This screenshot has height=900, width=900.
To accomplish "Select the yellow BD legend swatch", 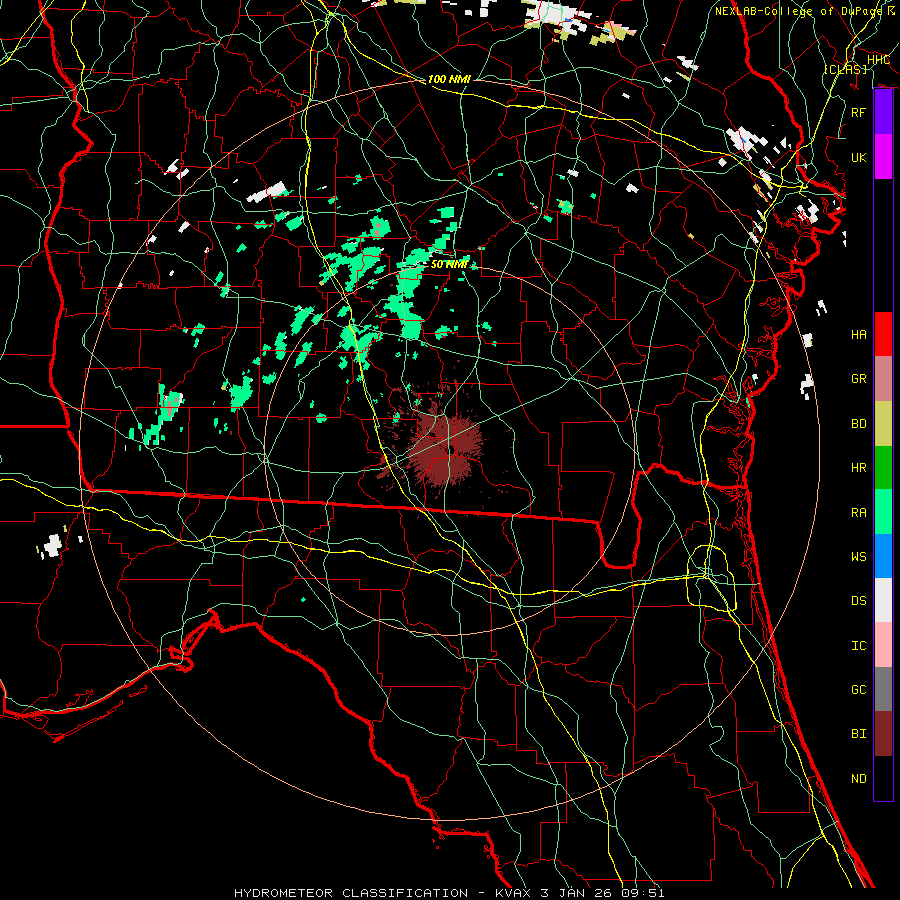I will [x=883, y=423].
